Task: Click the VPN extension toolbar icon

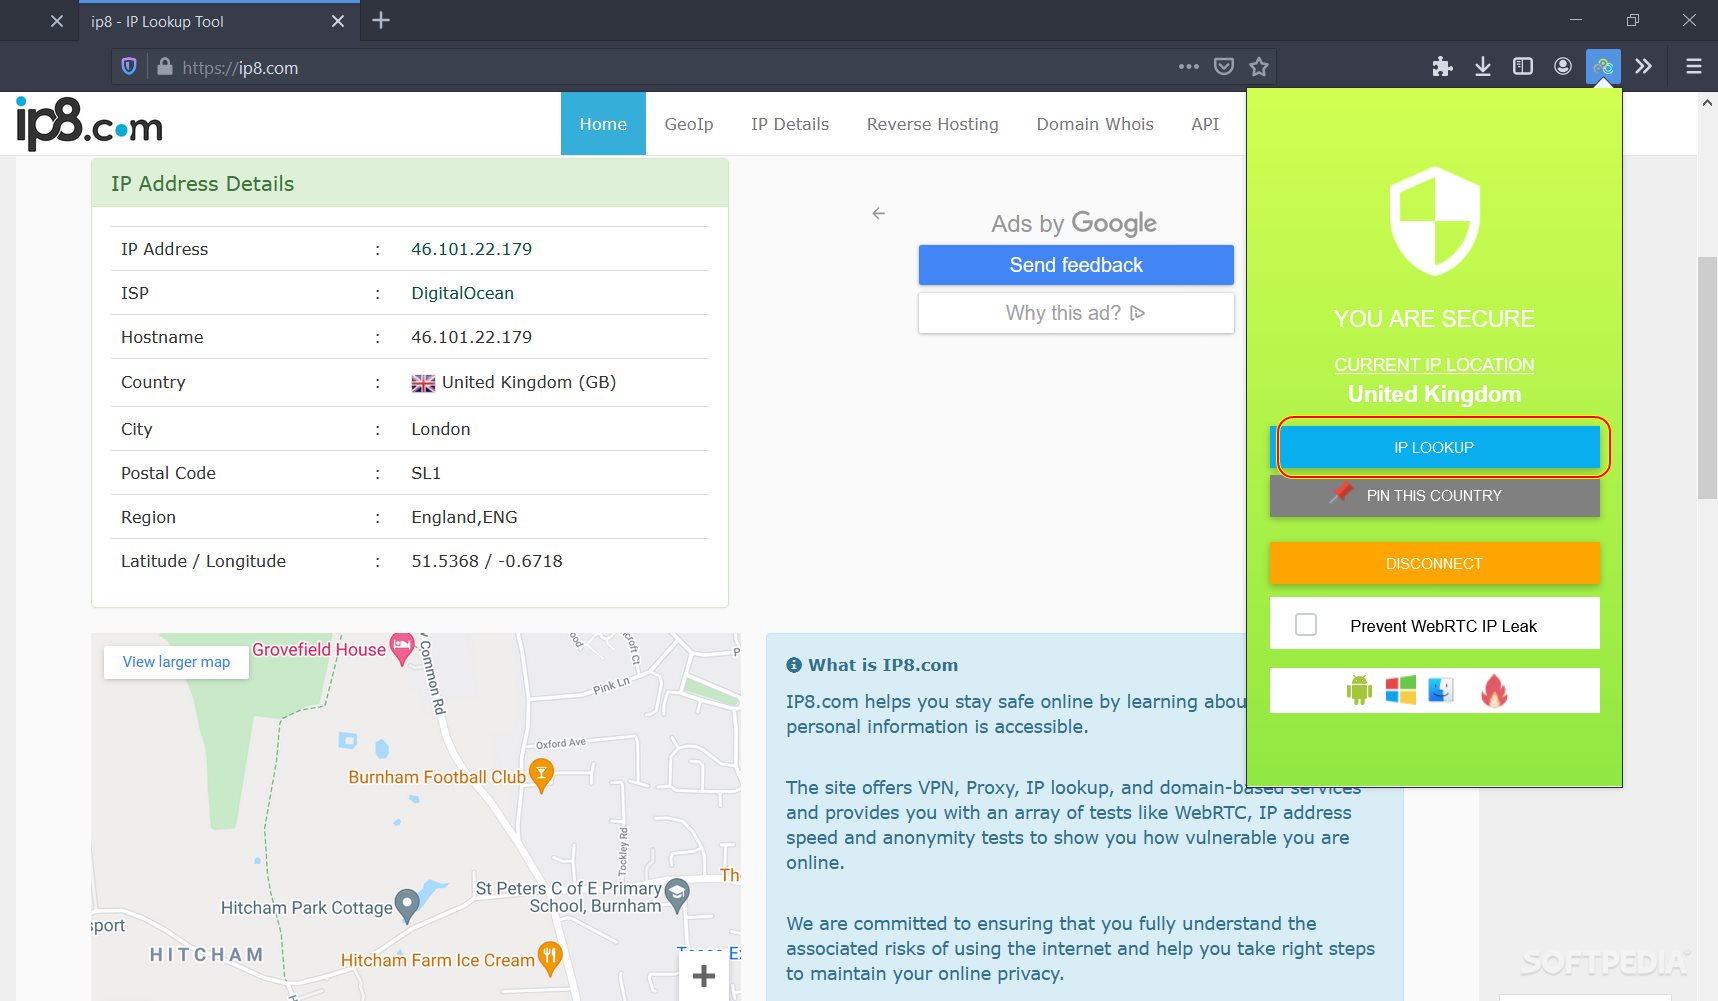Action: click(1603, 66)
